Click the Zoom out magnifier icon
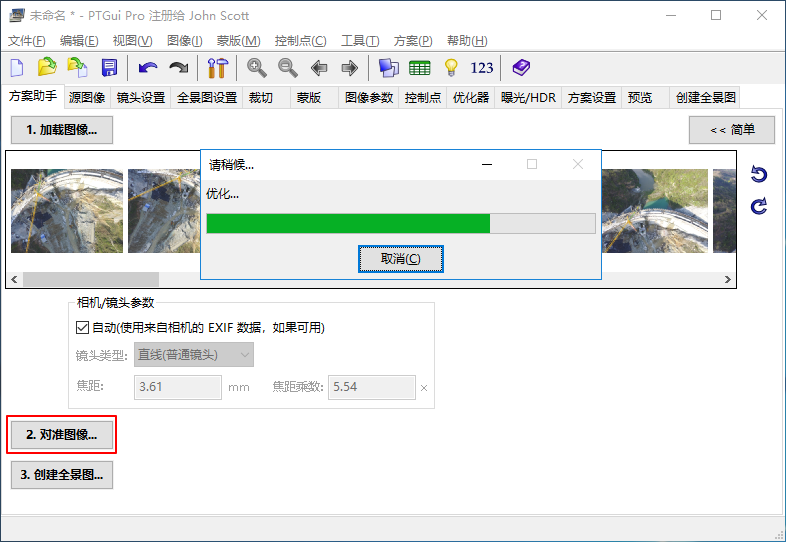This screenshot has height=542, width=786. [287, 67]
